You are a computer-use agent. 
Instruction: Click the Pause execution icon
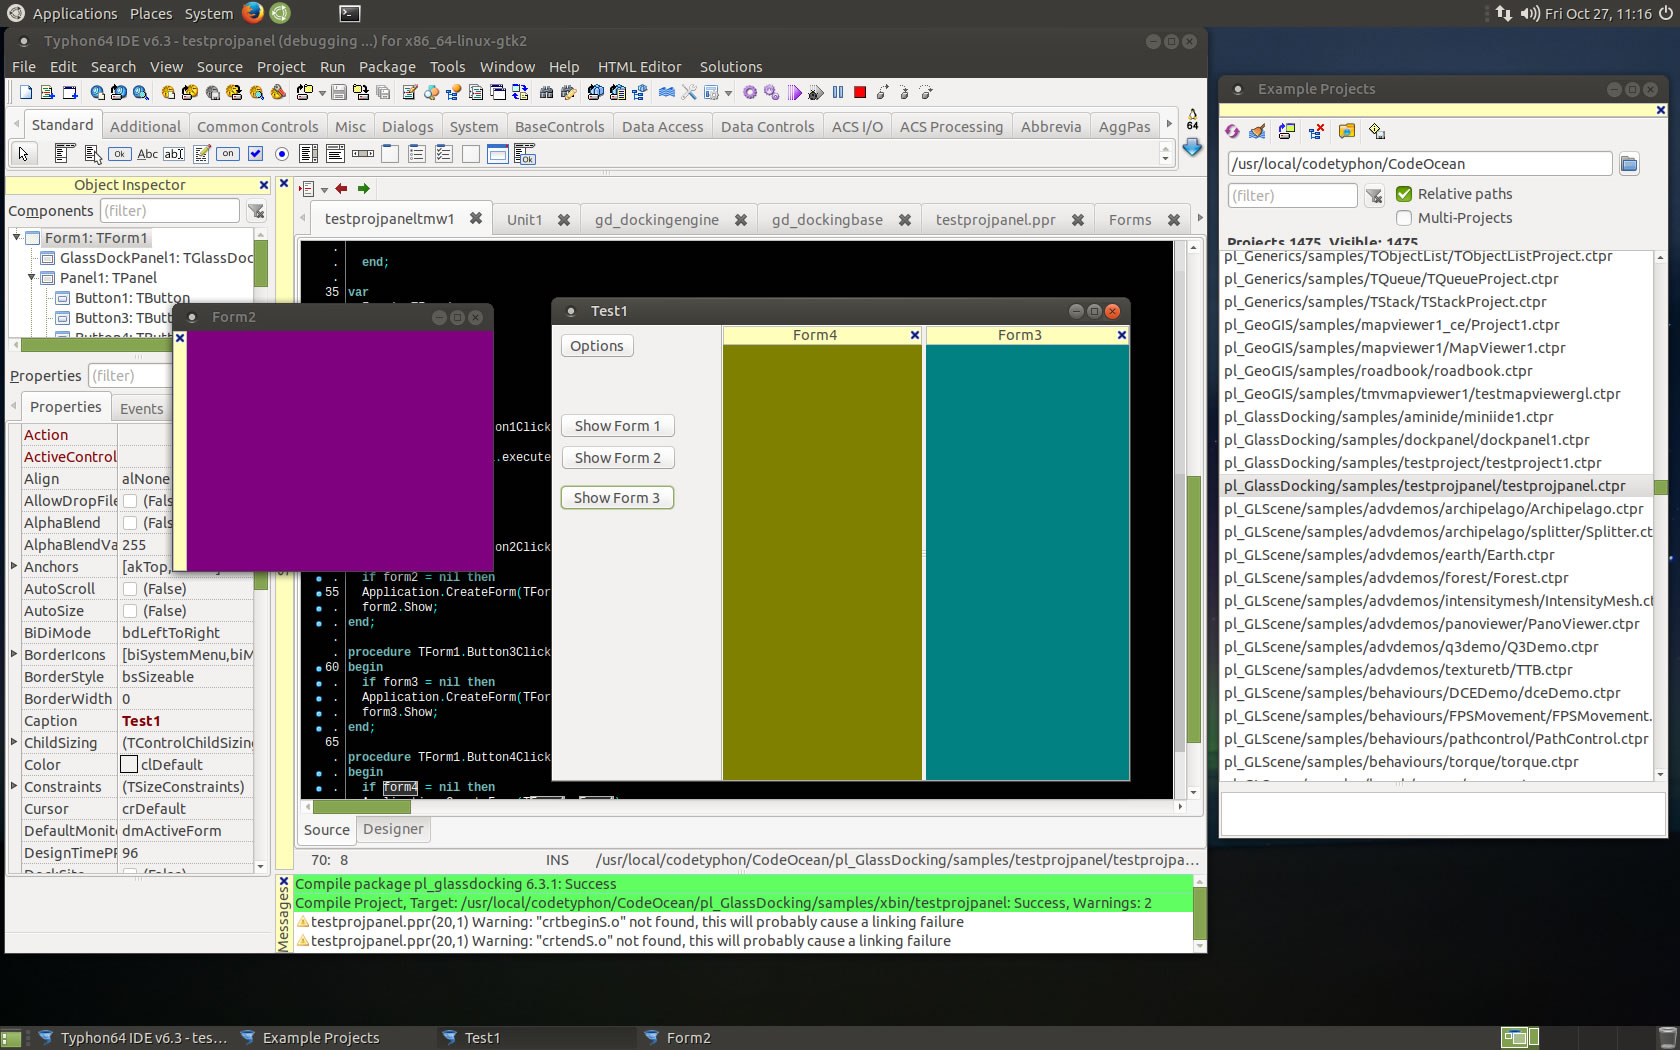[x=838, y=93]
